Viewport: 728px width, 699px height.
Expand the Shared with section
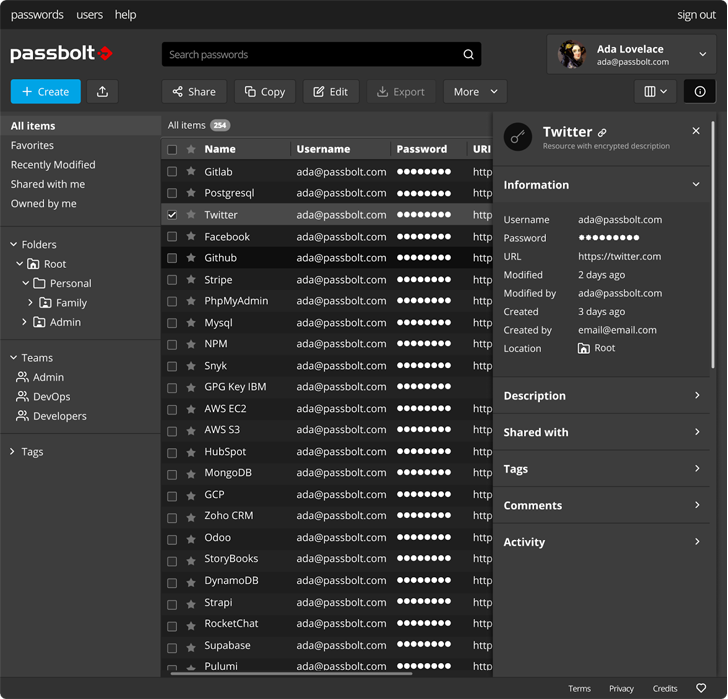coord(600,432)
